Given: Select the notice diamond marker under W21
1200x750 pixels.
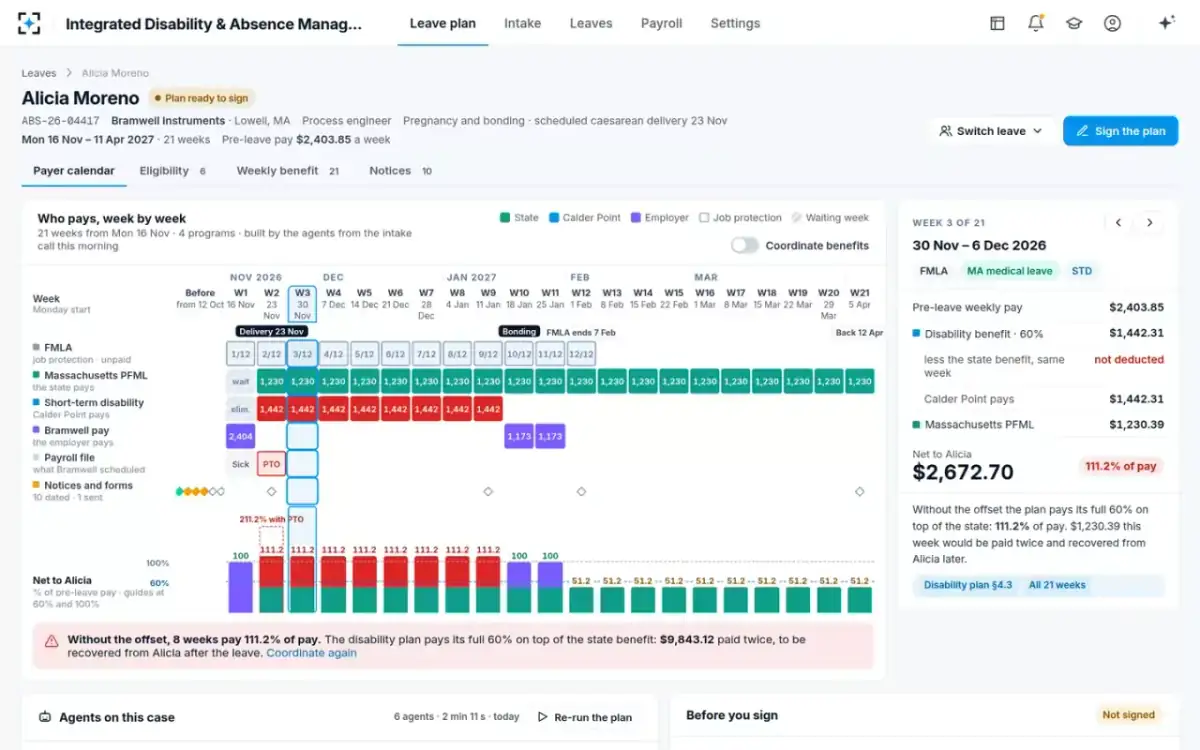Looking at the screenshot, I should click(859, 491).
